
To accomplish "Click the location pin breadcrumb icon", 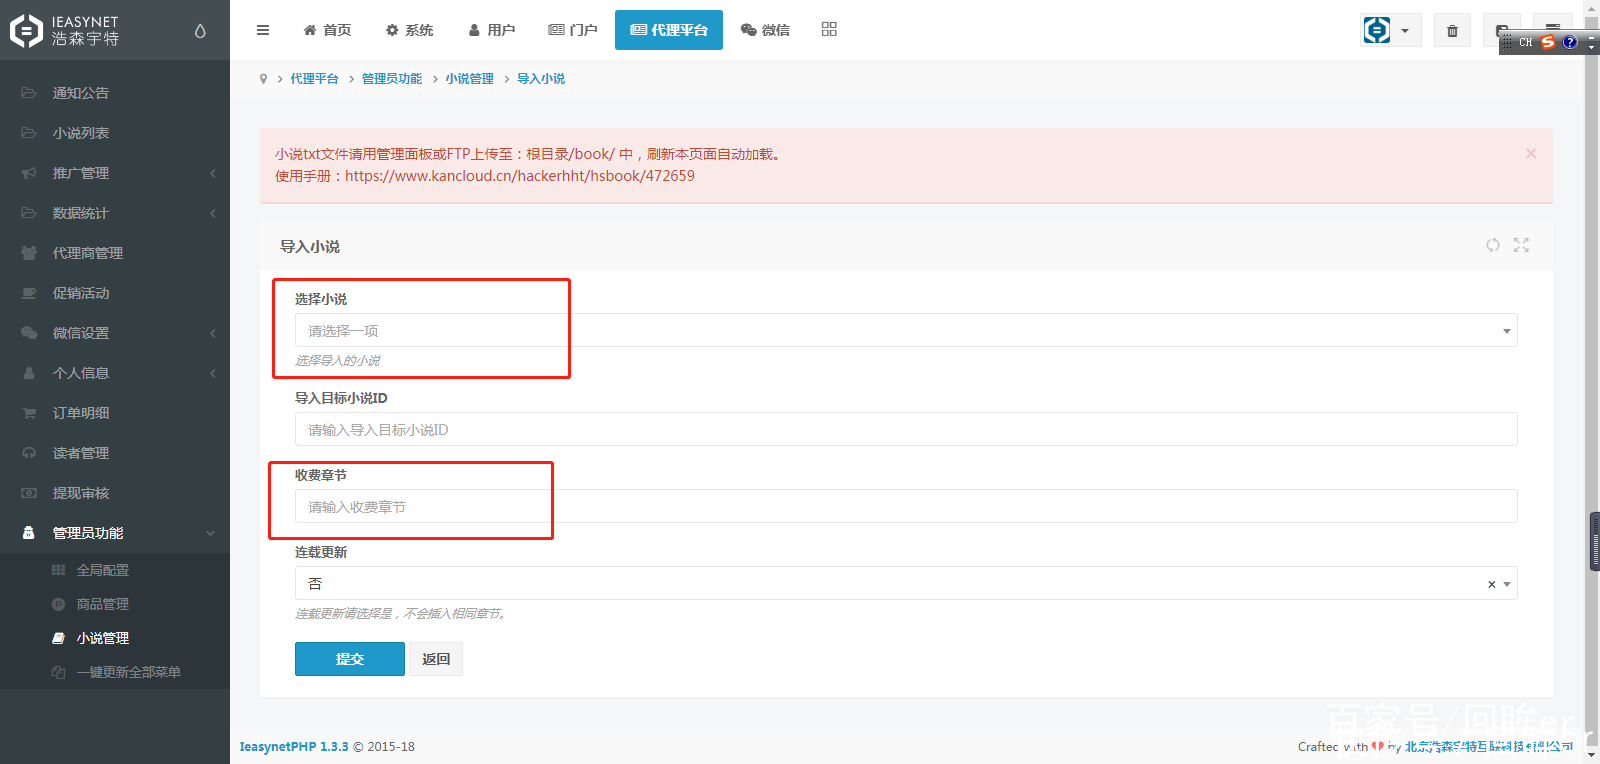I will point(263,79).
